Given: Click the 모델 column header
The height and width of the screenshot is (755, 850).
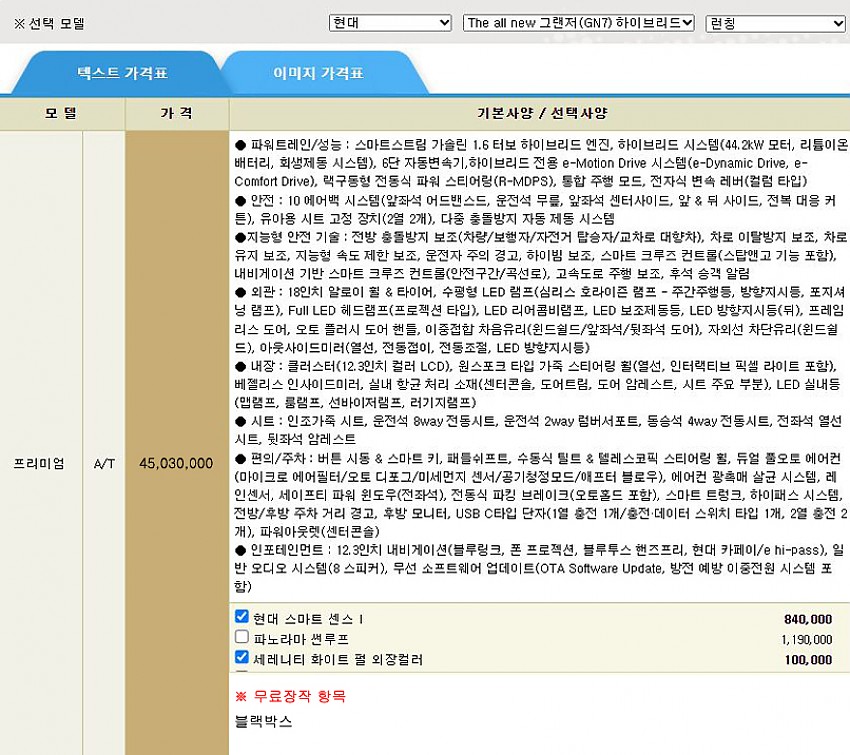Looking at the screenshot, I should tap(61, 113).
